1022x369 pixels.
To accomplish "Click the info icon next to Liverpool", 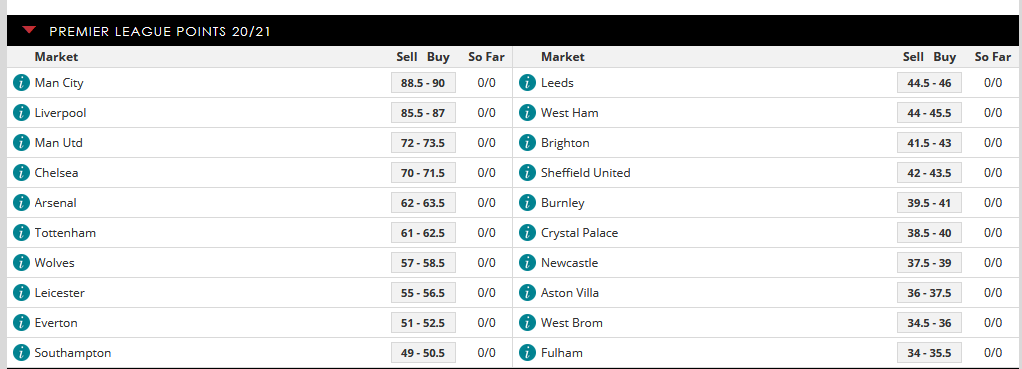I will [22, 113].
